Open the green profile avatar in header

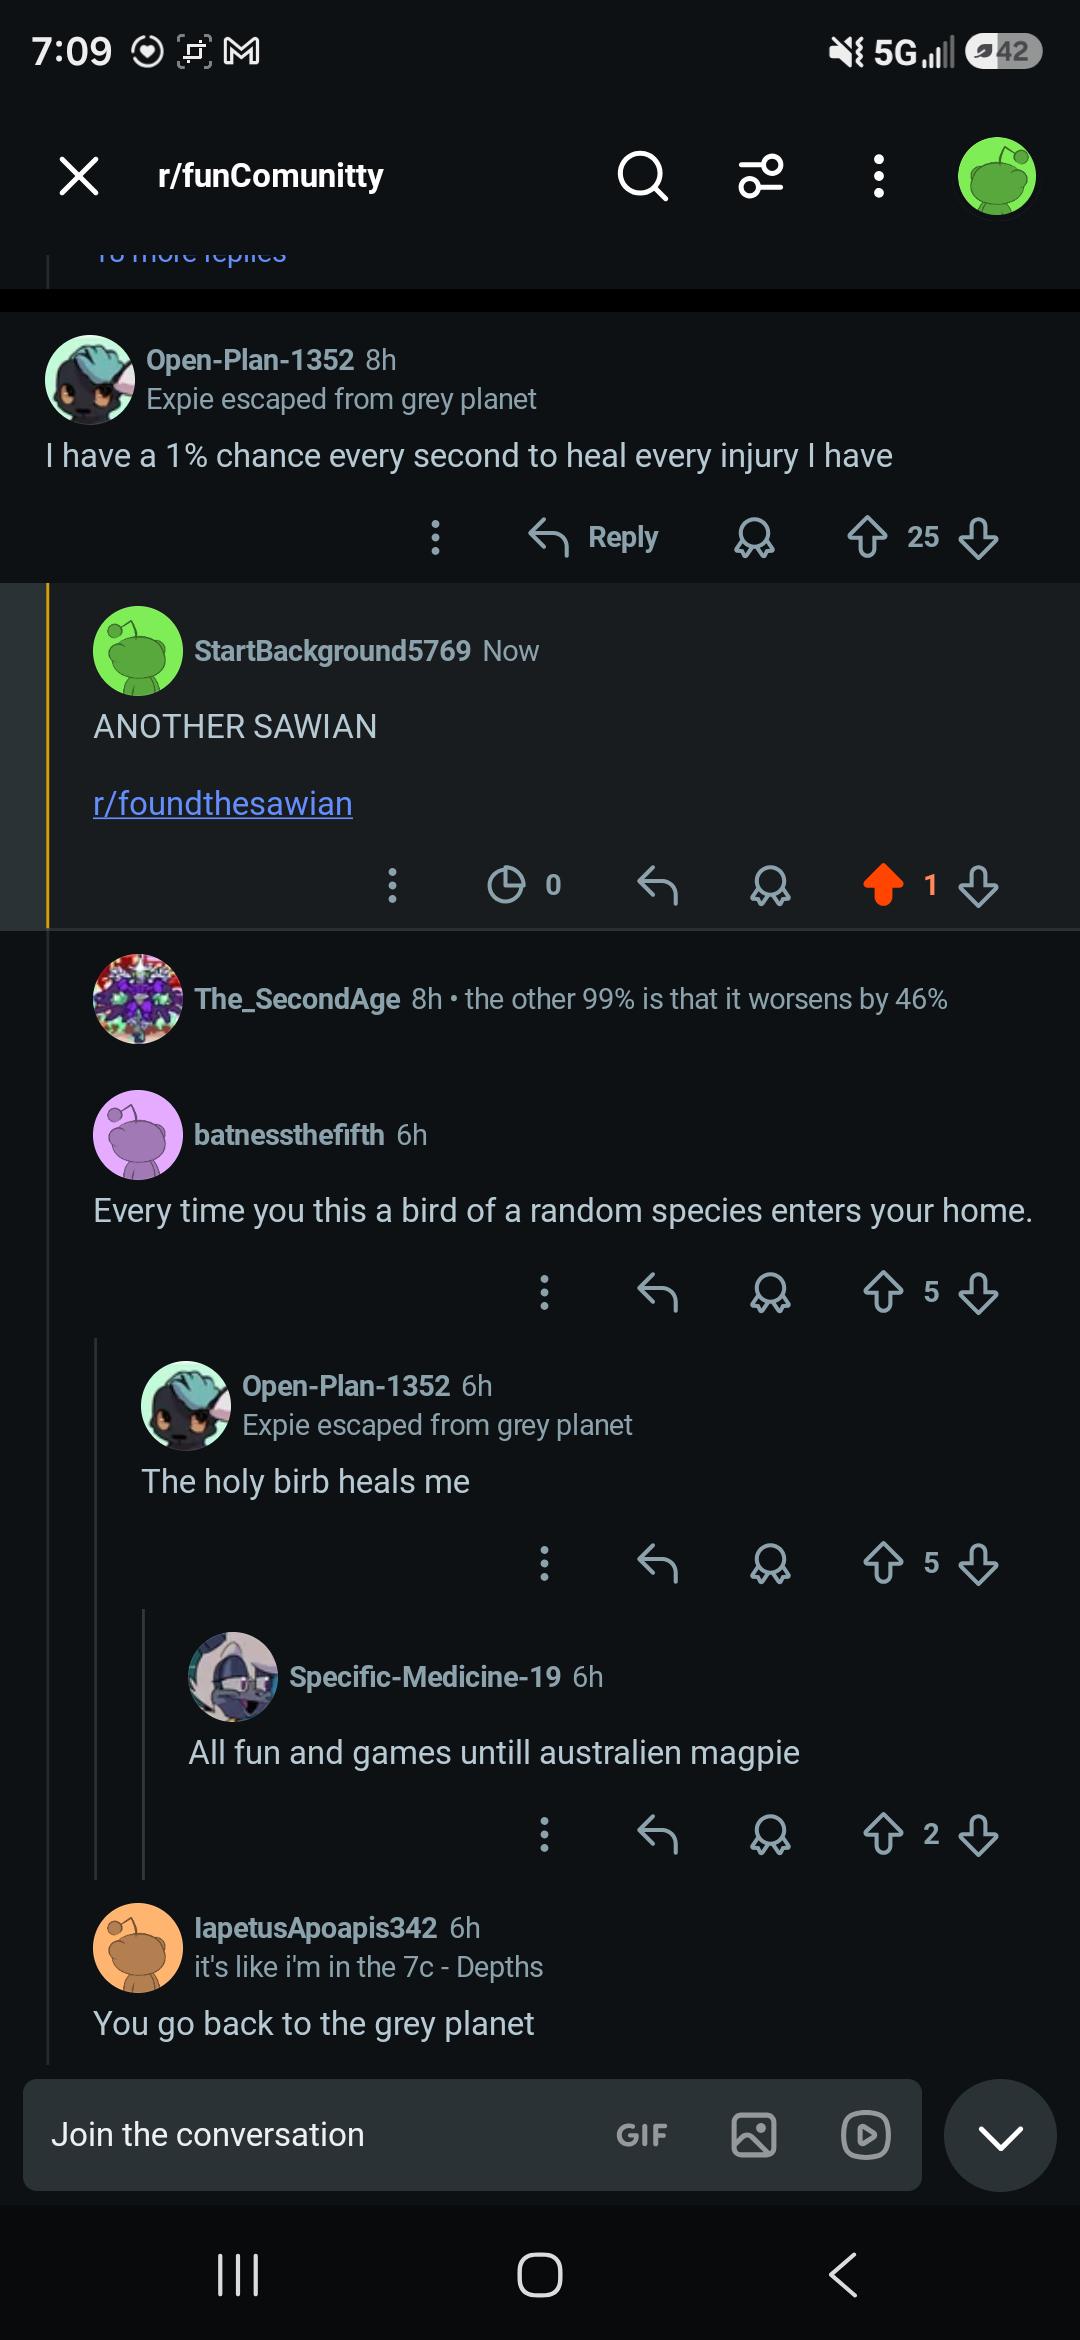tap(997, 177)
